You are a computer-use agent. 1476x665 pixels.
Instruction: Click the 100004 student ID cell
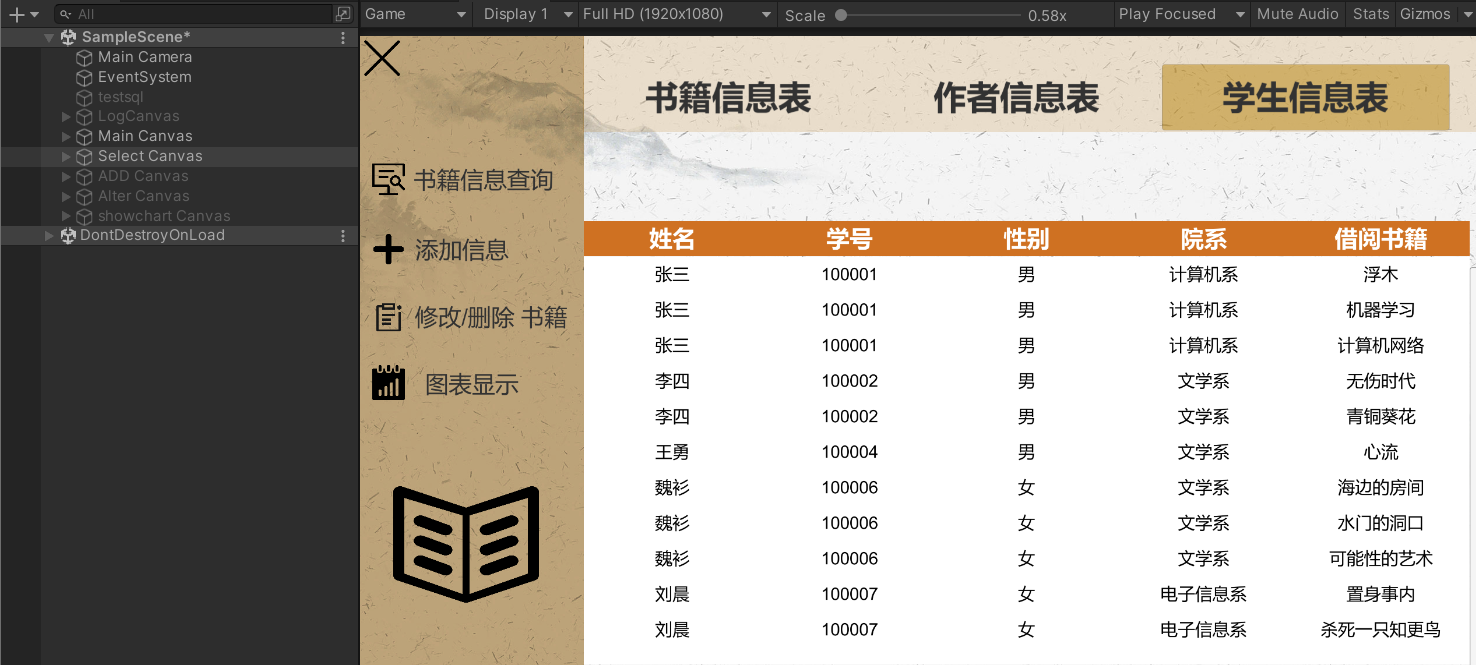[x=850, y=452]
